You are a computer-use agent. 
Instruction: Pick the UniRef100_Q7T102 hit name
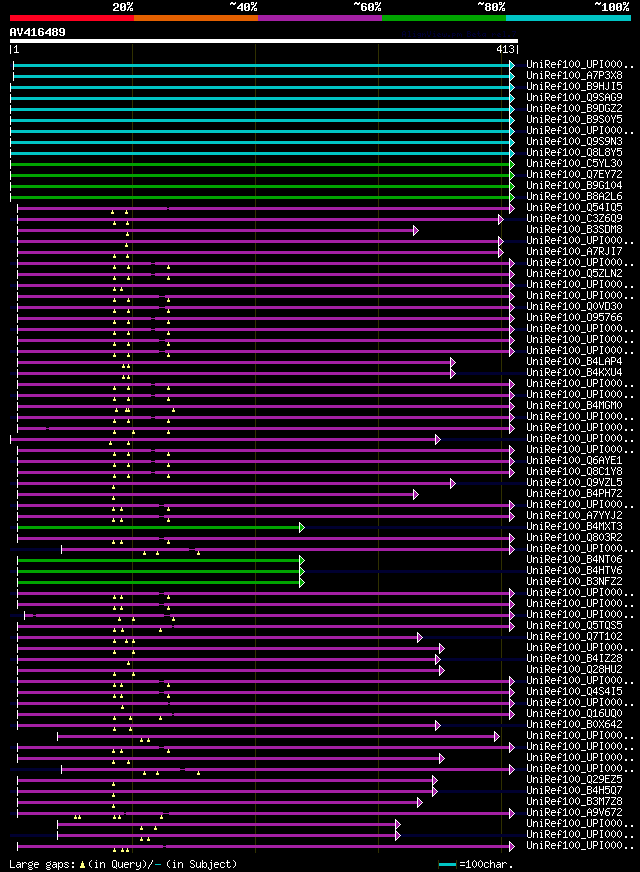(574, 637)
